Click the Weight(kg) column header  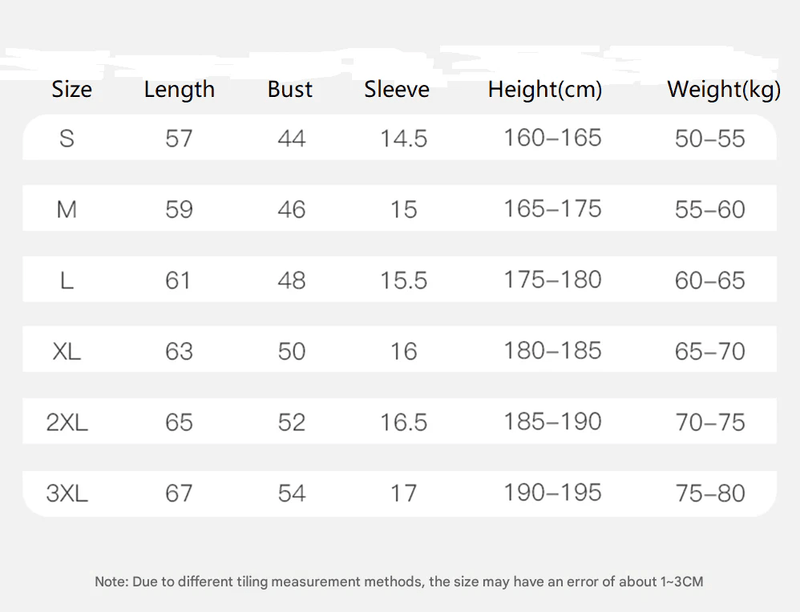pos(724,90)
